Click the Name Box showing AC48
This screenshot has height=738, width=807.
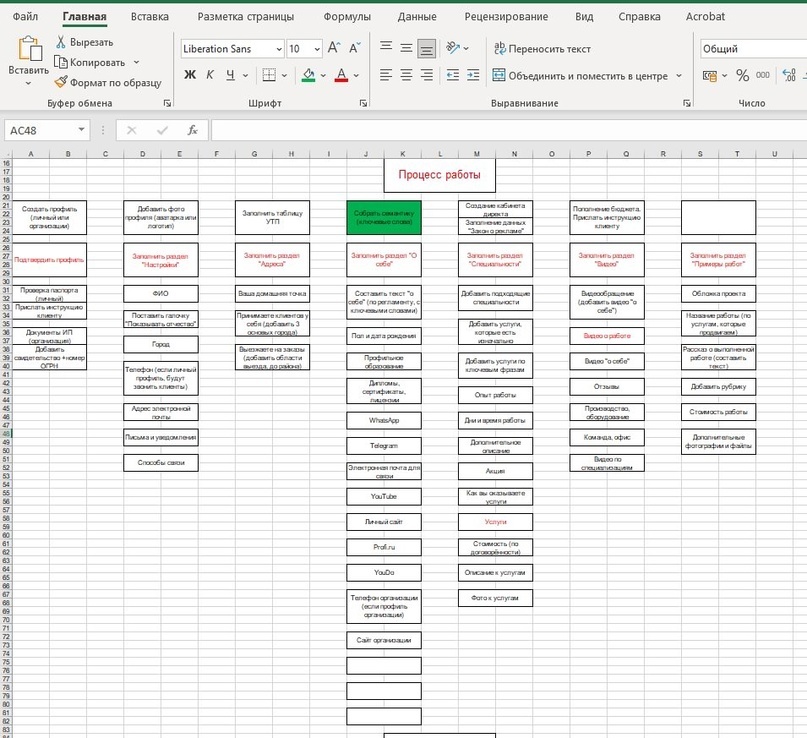tap(40, 130)
